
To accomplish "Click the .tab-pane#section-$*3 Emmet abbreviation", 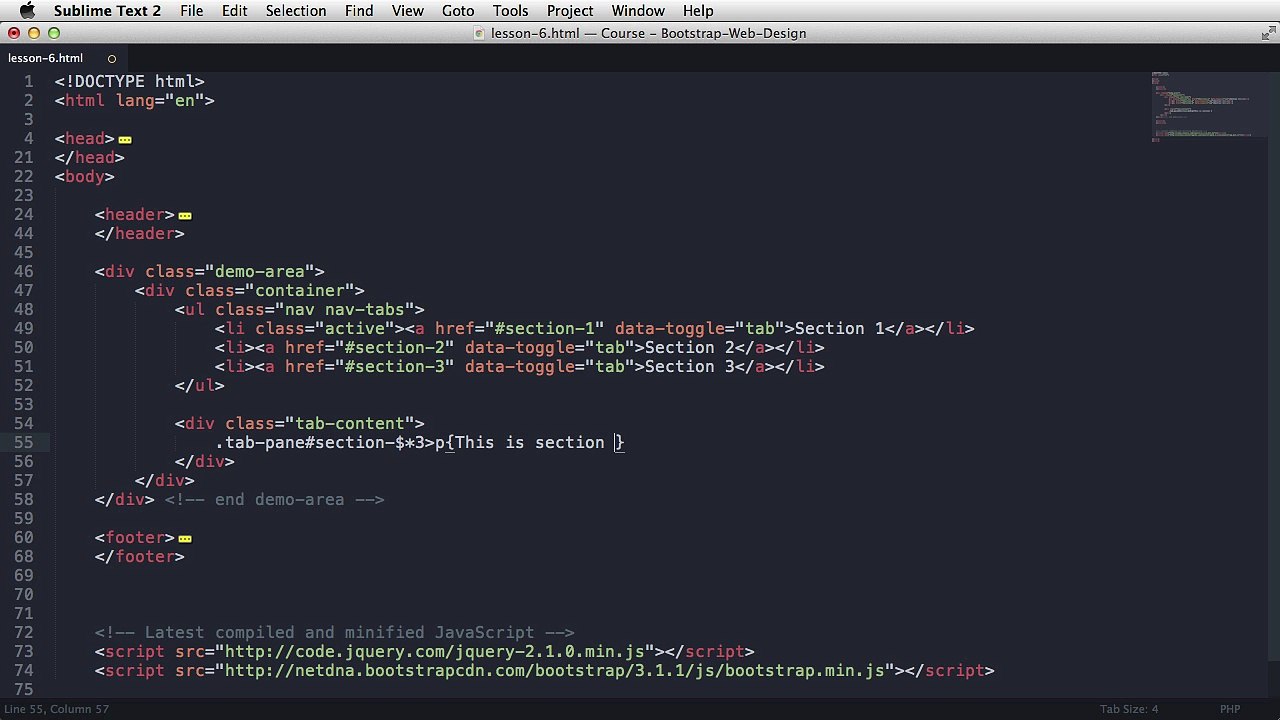I will (x=320, y=443).
